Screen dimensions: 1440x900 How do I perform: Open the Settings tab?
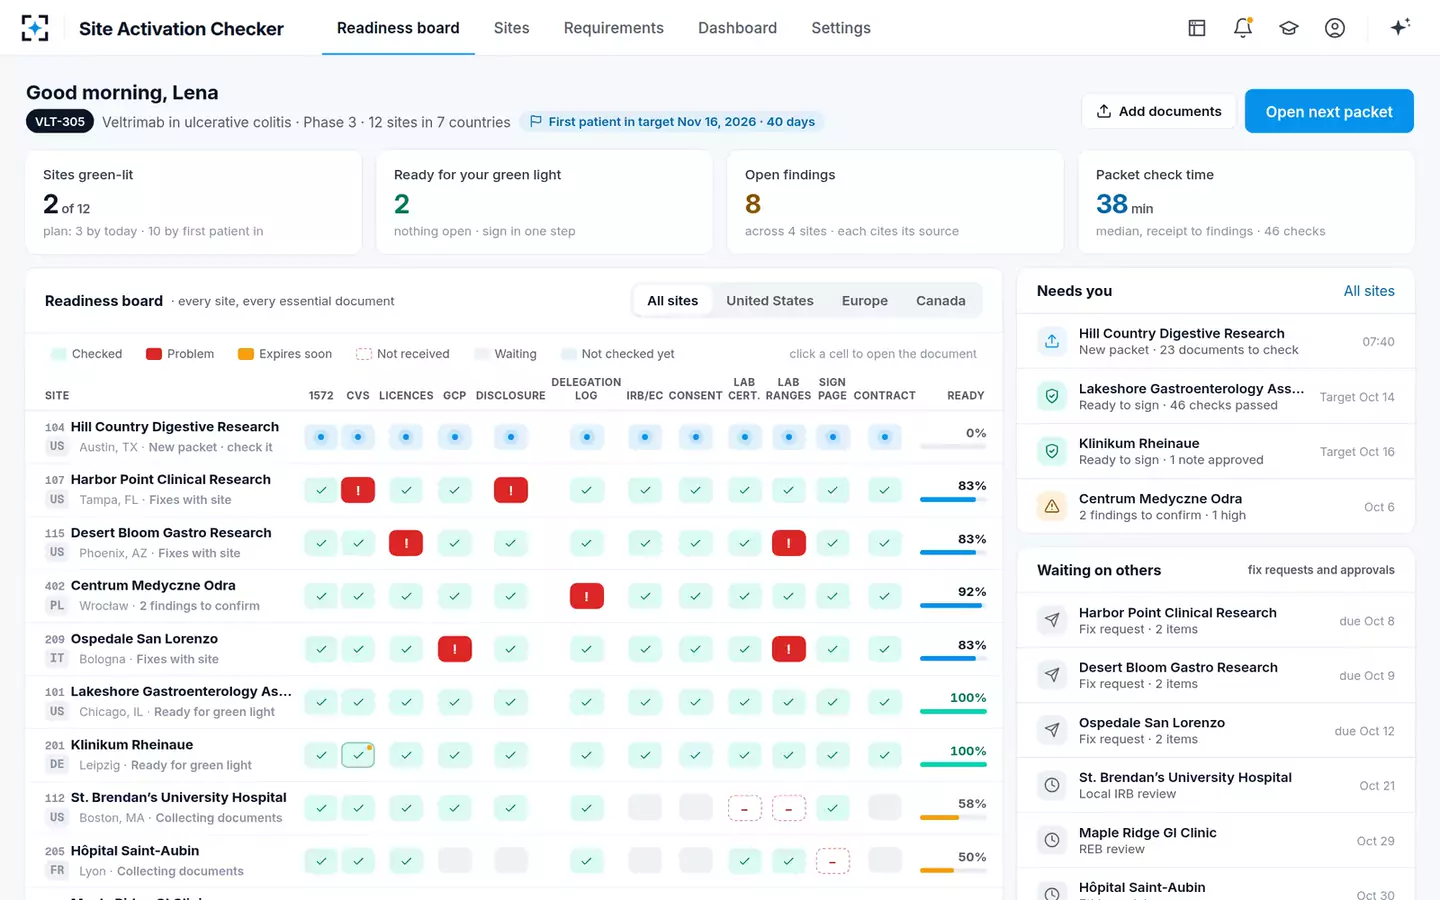click(x=841, y=28)
